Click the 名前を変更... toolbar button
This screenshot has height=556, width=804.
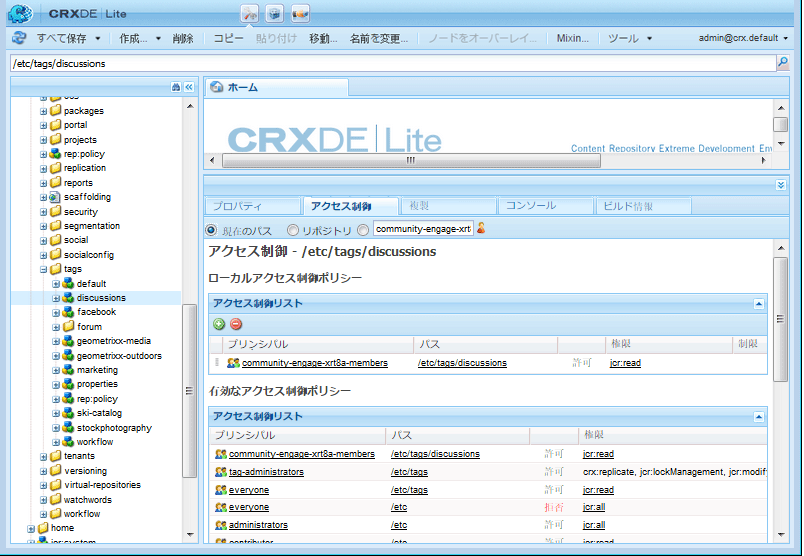[x=379, y=38]
